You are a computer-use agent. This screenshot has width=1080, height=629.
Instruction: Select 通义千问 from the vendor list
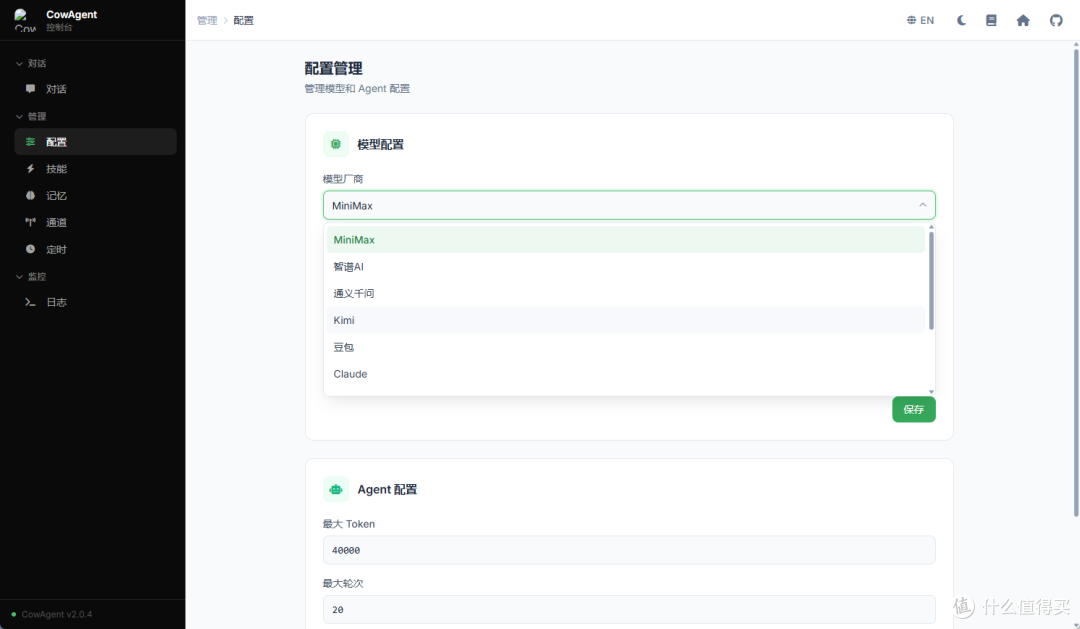pos(625,293)
